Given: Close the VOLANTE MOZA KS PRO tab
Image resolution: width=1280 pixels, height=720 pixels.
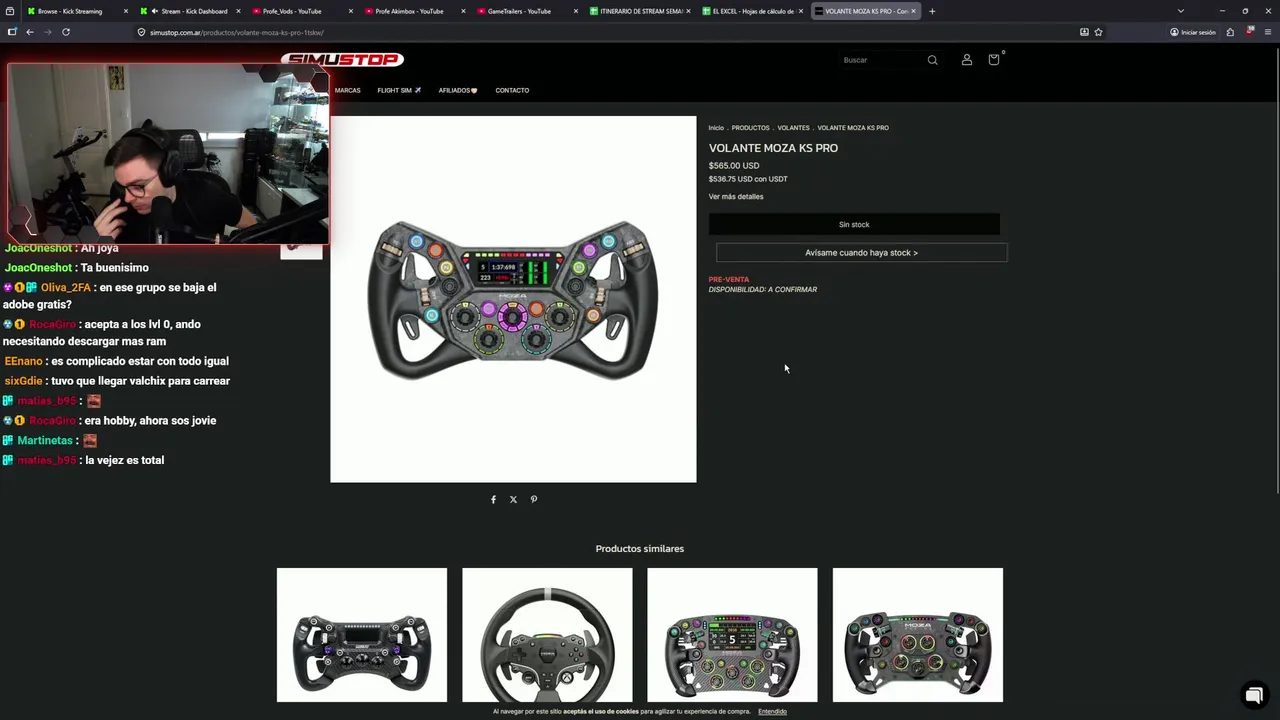Looking at the screenshot, I should [913, 11].
